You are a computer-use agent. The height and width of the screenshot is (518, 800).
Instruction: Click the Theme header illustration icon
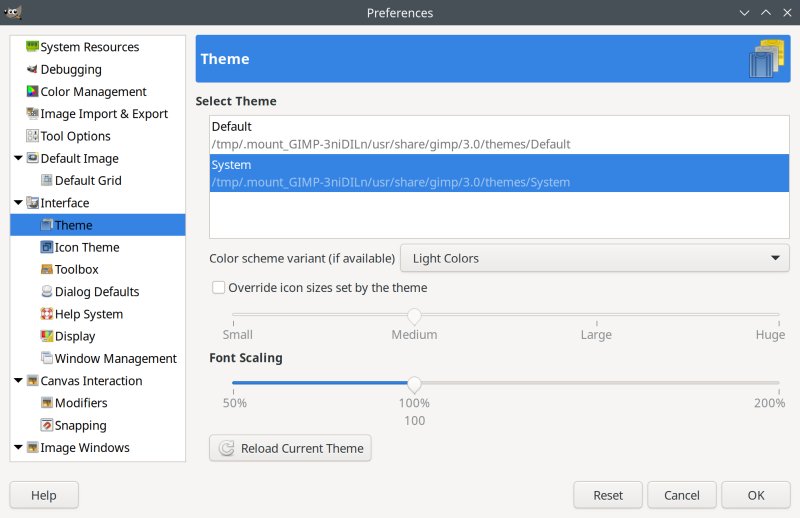766,59
